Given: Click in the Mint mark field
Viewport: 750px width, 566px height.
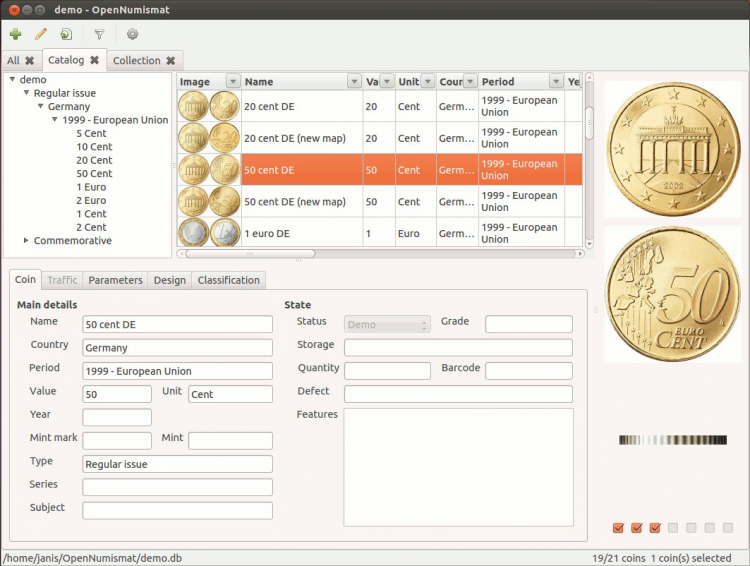Looking at the screenshot, I should point(117,441).
